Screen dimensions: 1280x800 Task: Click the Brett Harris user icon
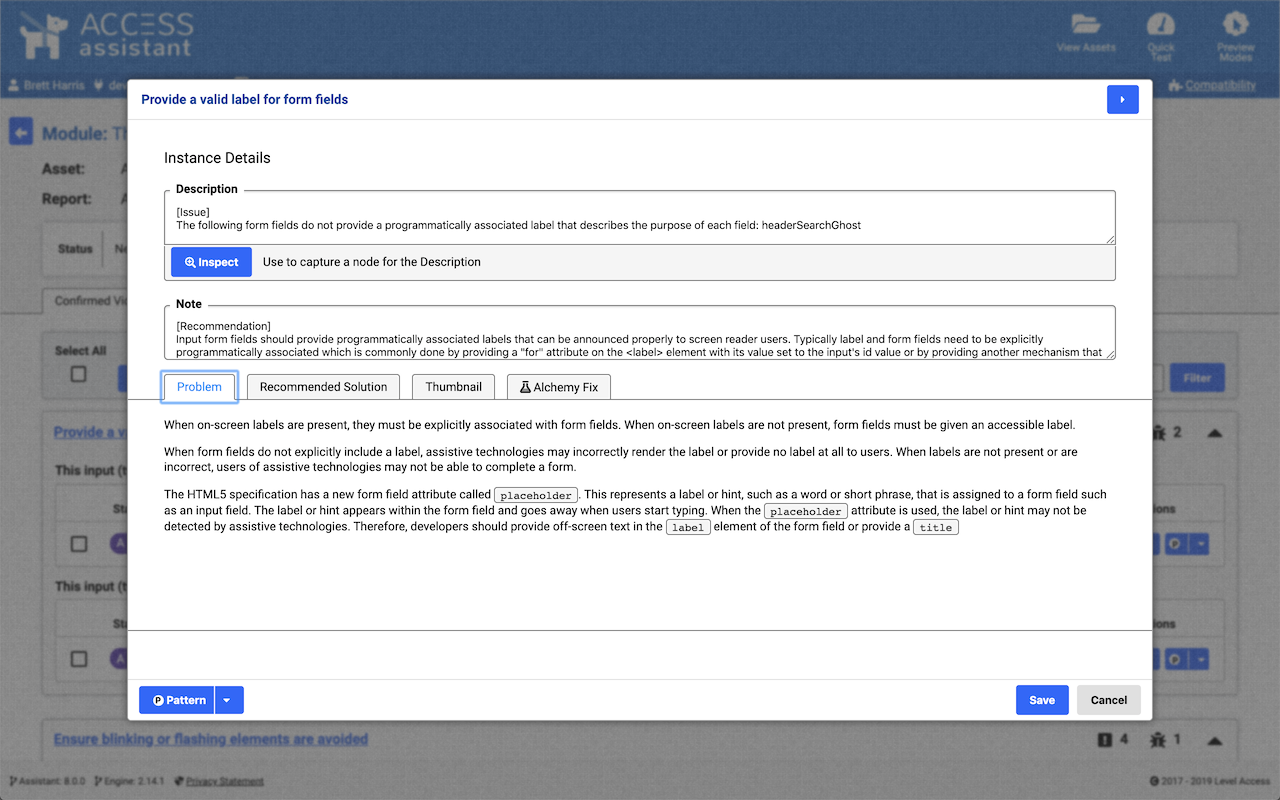14,86
